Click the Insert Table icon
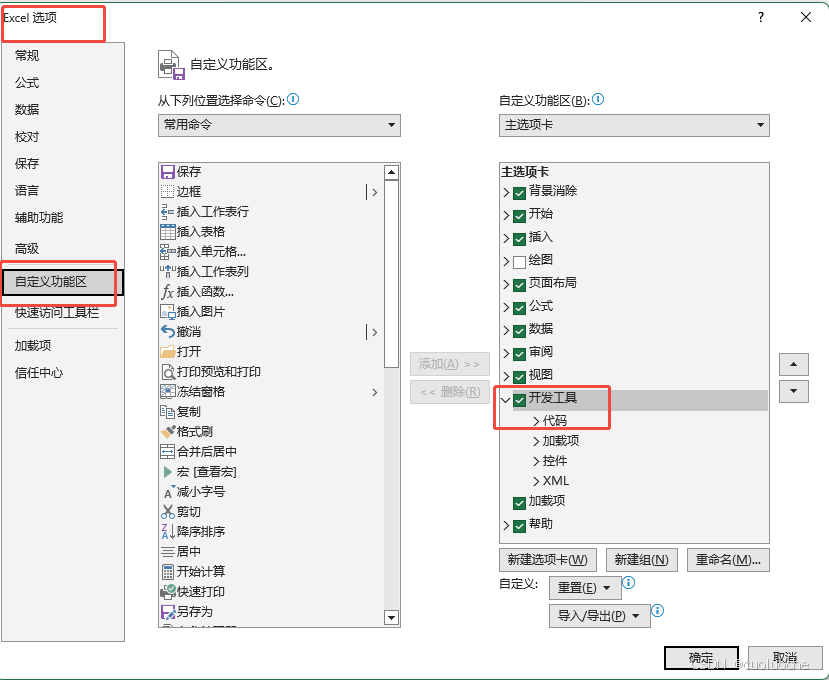 click(168, 232)
